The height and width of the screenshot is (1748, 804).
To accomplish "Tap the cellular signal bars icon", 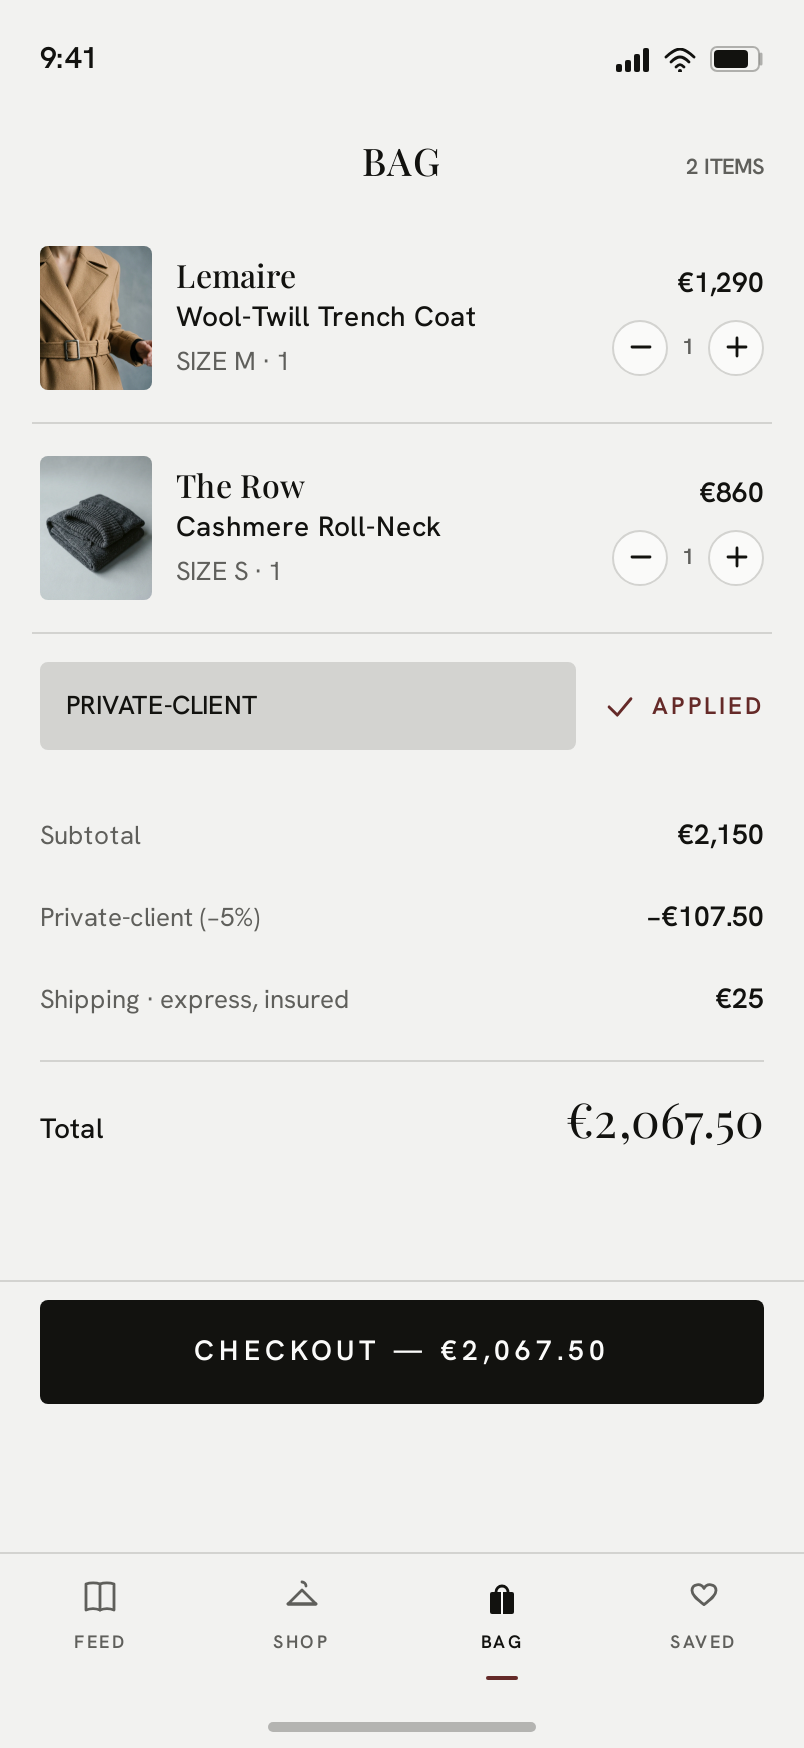I will tap(632, 60).
